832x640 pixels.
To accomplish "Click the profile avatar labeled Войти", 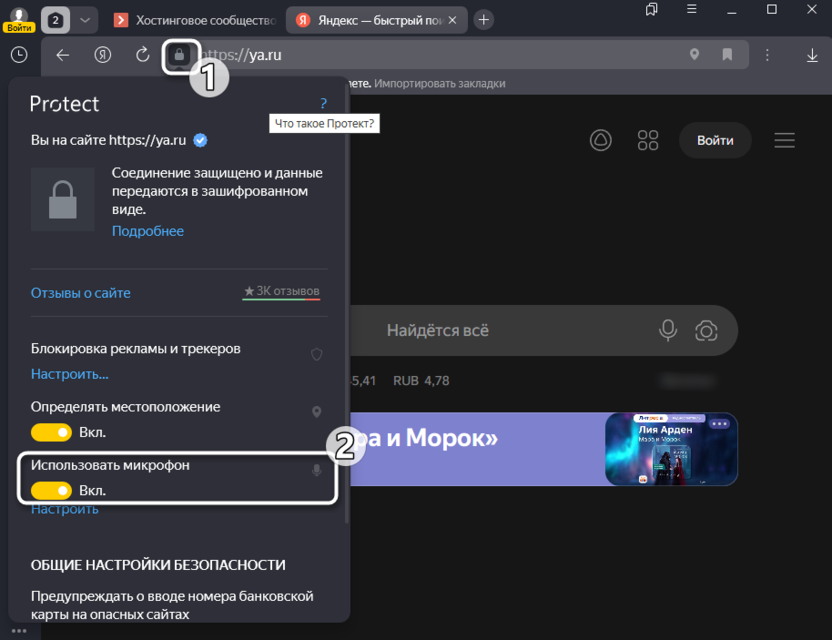I will (x=19, y=20).
